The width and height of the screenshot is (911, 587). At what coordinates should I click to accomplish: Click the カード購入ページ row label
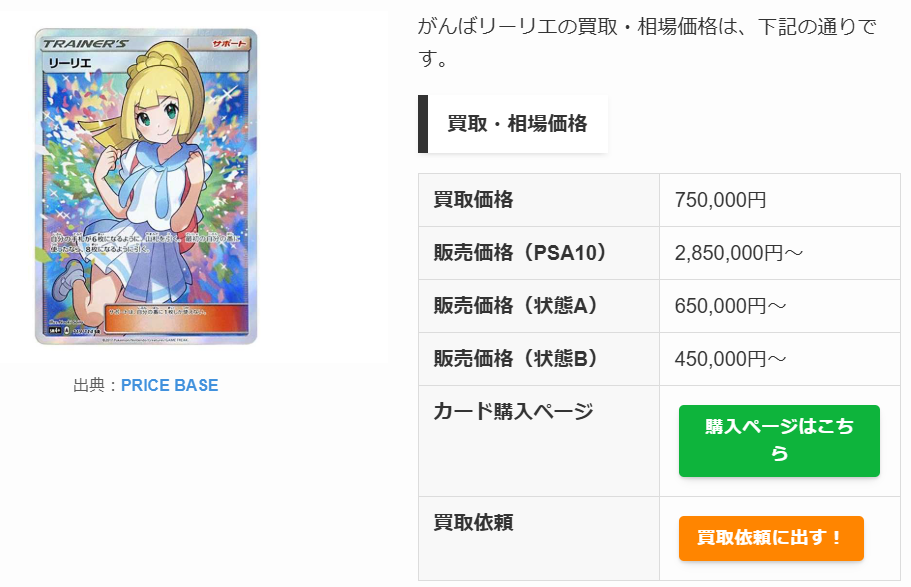click(513, 411)
